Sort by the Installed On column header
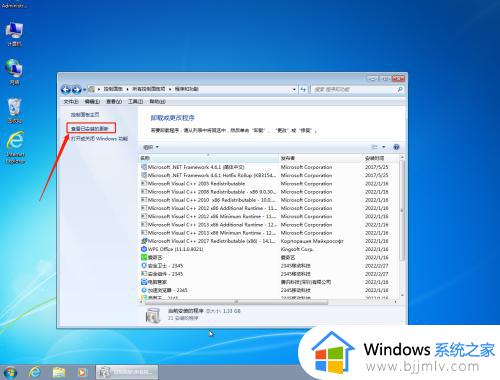 pos(381,158)
